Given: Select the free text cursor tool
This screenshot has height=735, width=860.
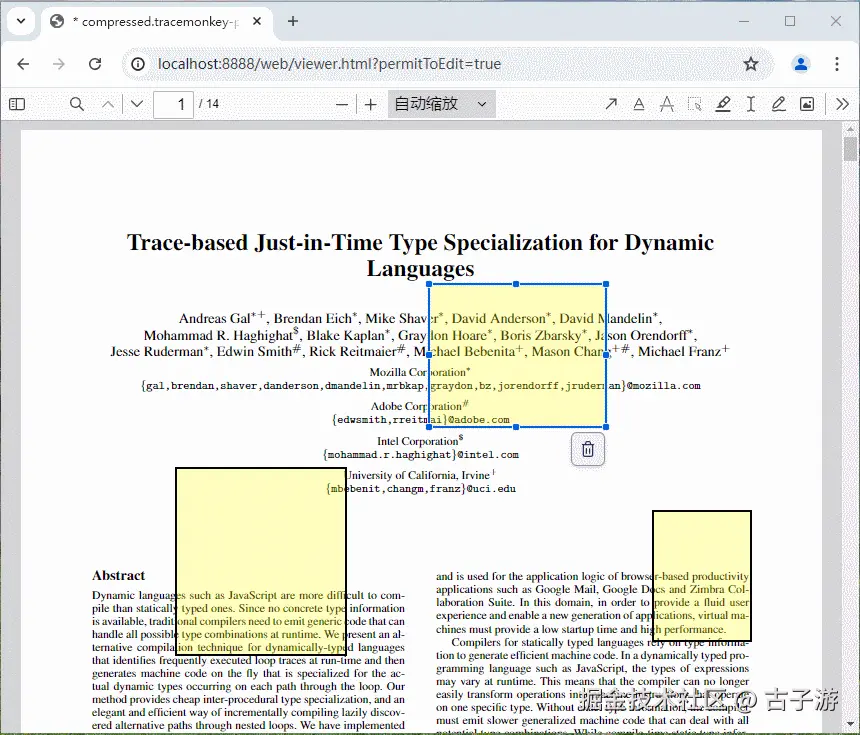Looking at the screenshot, I should pyautogui.click(x=751, y=104).
